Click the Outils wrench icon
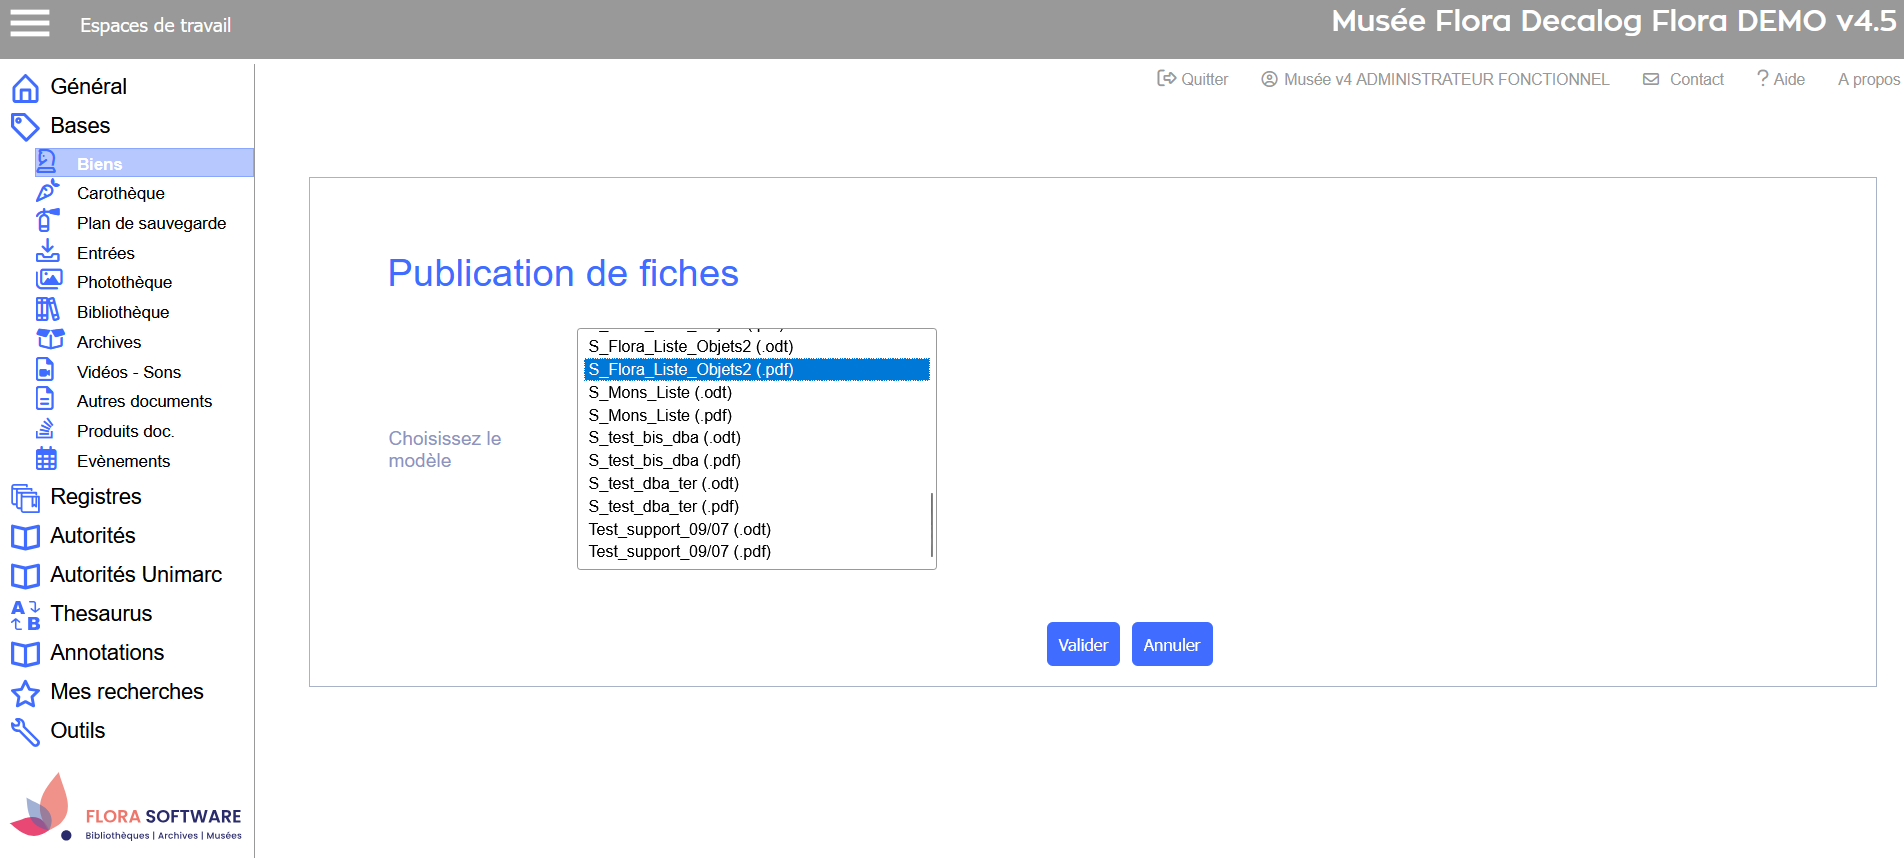The height and width of the screenshot is (858, 1904). 25,732
